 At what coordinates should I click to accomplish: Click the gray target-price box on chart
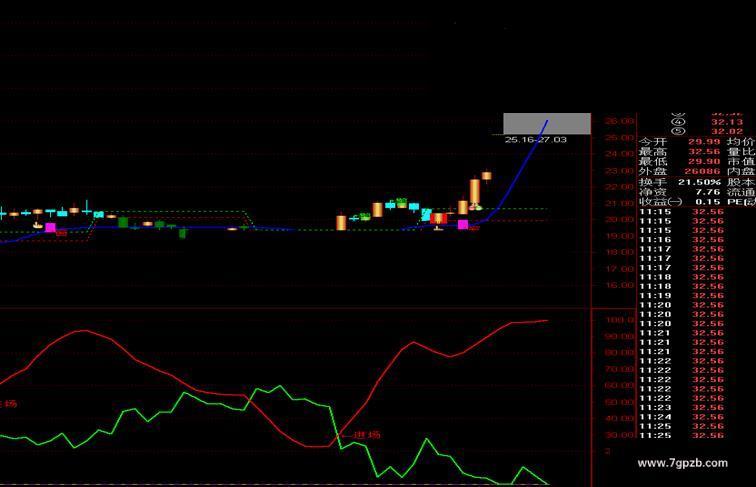pos(547,124)
